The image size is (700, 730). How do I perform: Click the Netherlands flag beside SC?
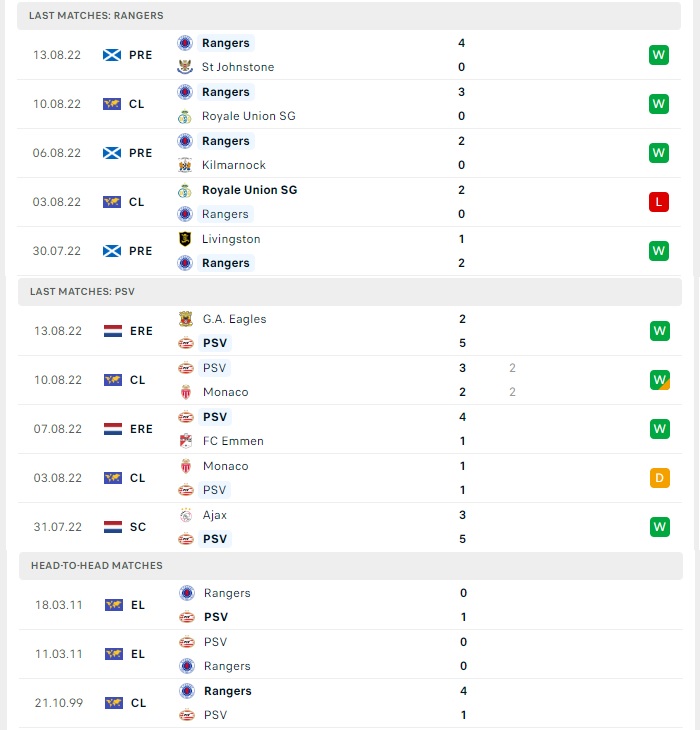point(113,527)
